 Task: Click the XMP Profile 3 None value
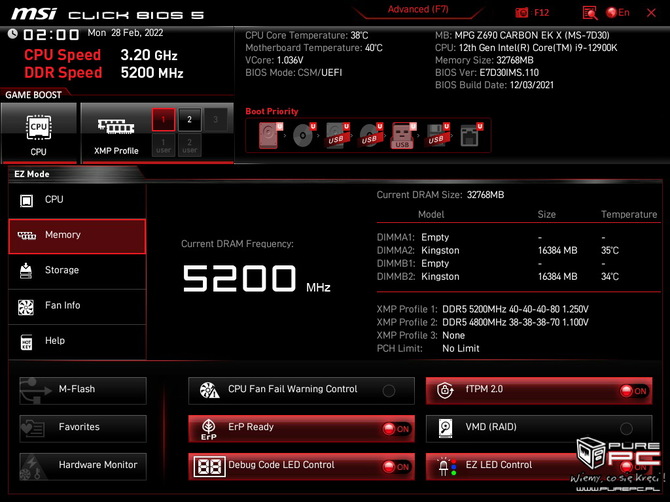point(453,335)
